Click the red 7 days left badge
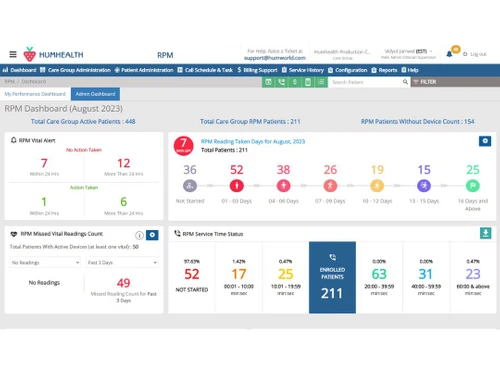 [x=184, y=146]
